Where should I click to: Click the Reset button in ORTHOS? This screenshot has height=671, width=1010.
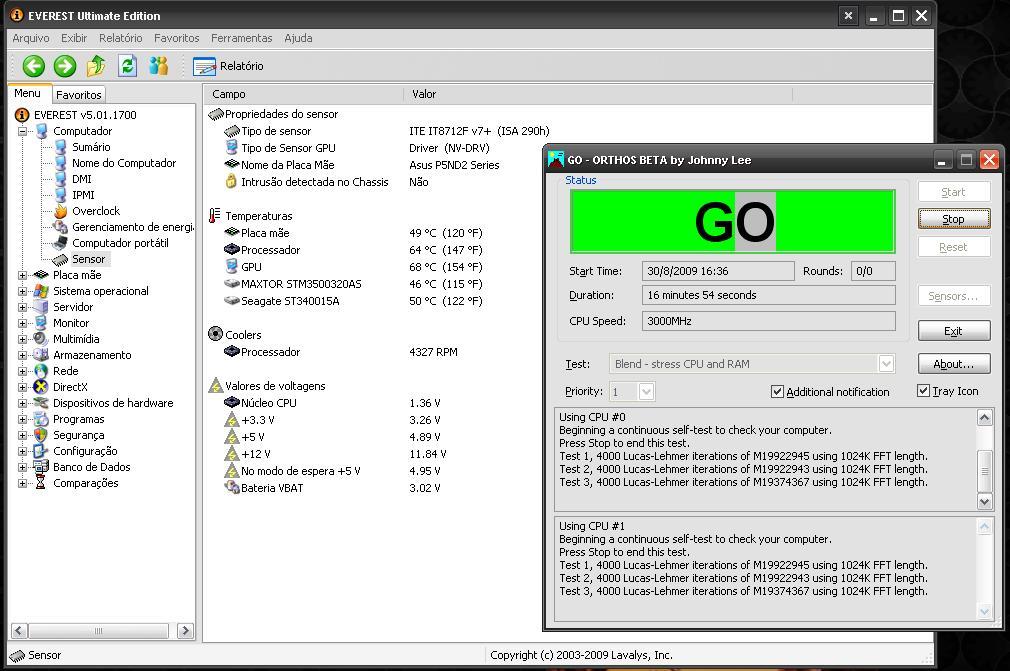point(953,247)
